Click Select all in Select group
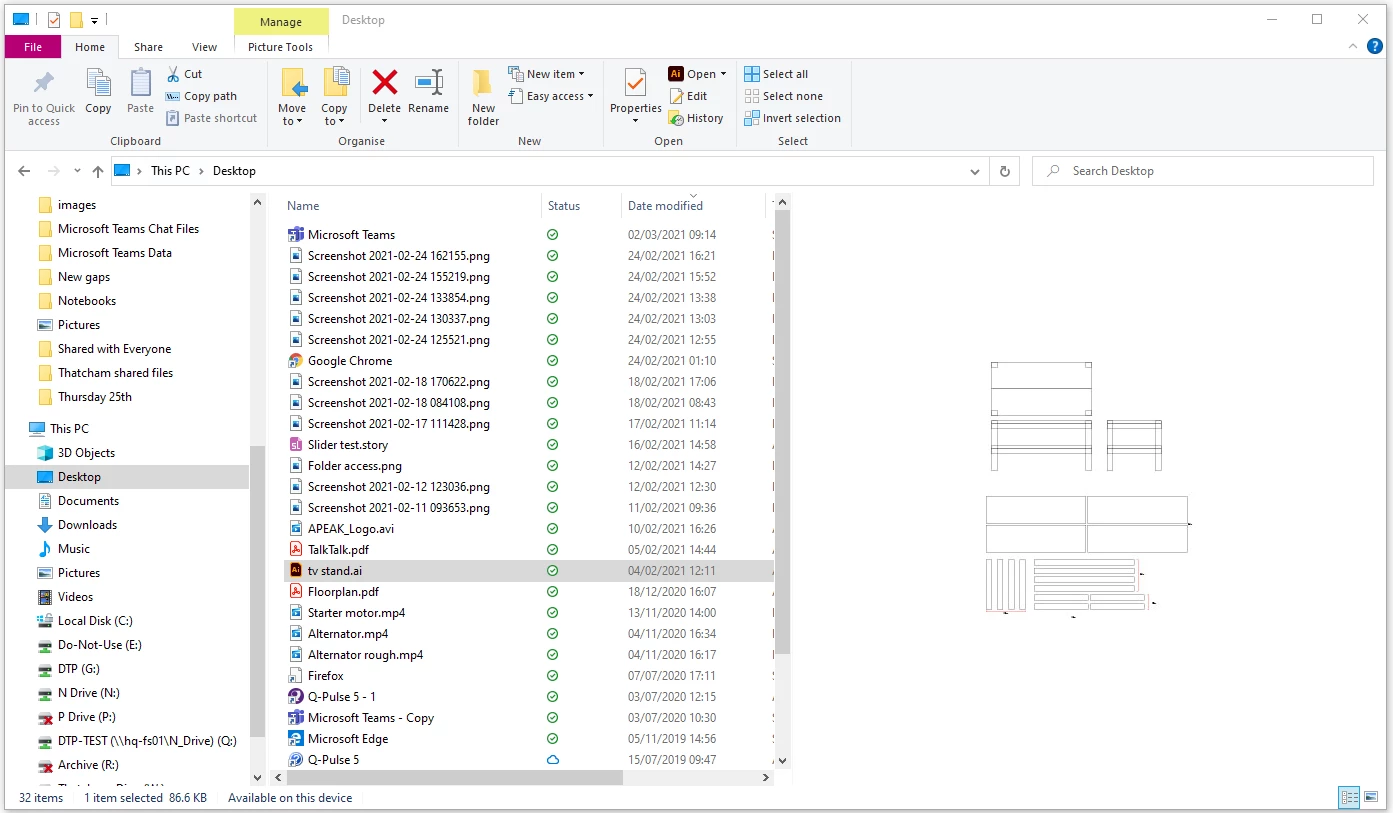Viewport: 1393px width, 813px height. 776,74
